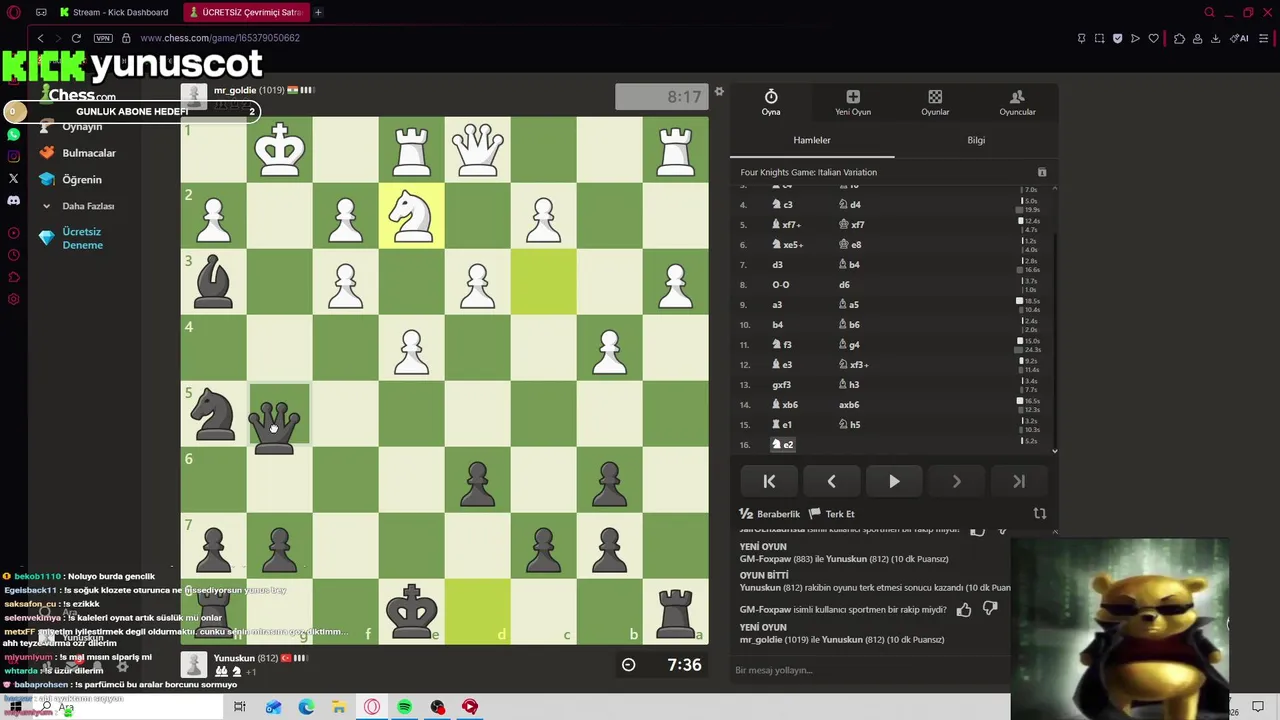Open Spotify from taskbar
Image resolution: width=1280 pixels, height=720 pixels.
(404, 707)
